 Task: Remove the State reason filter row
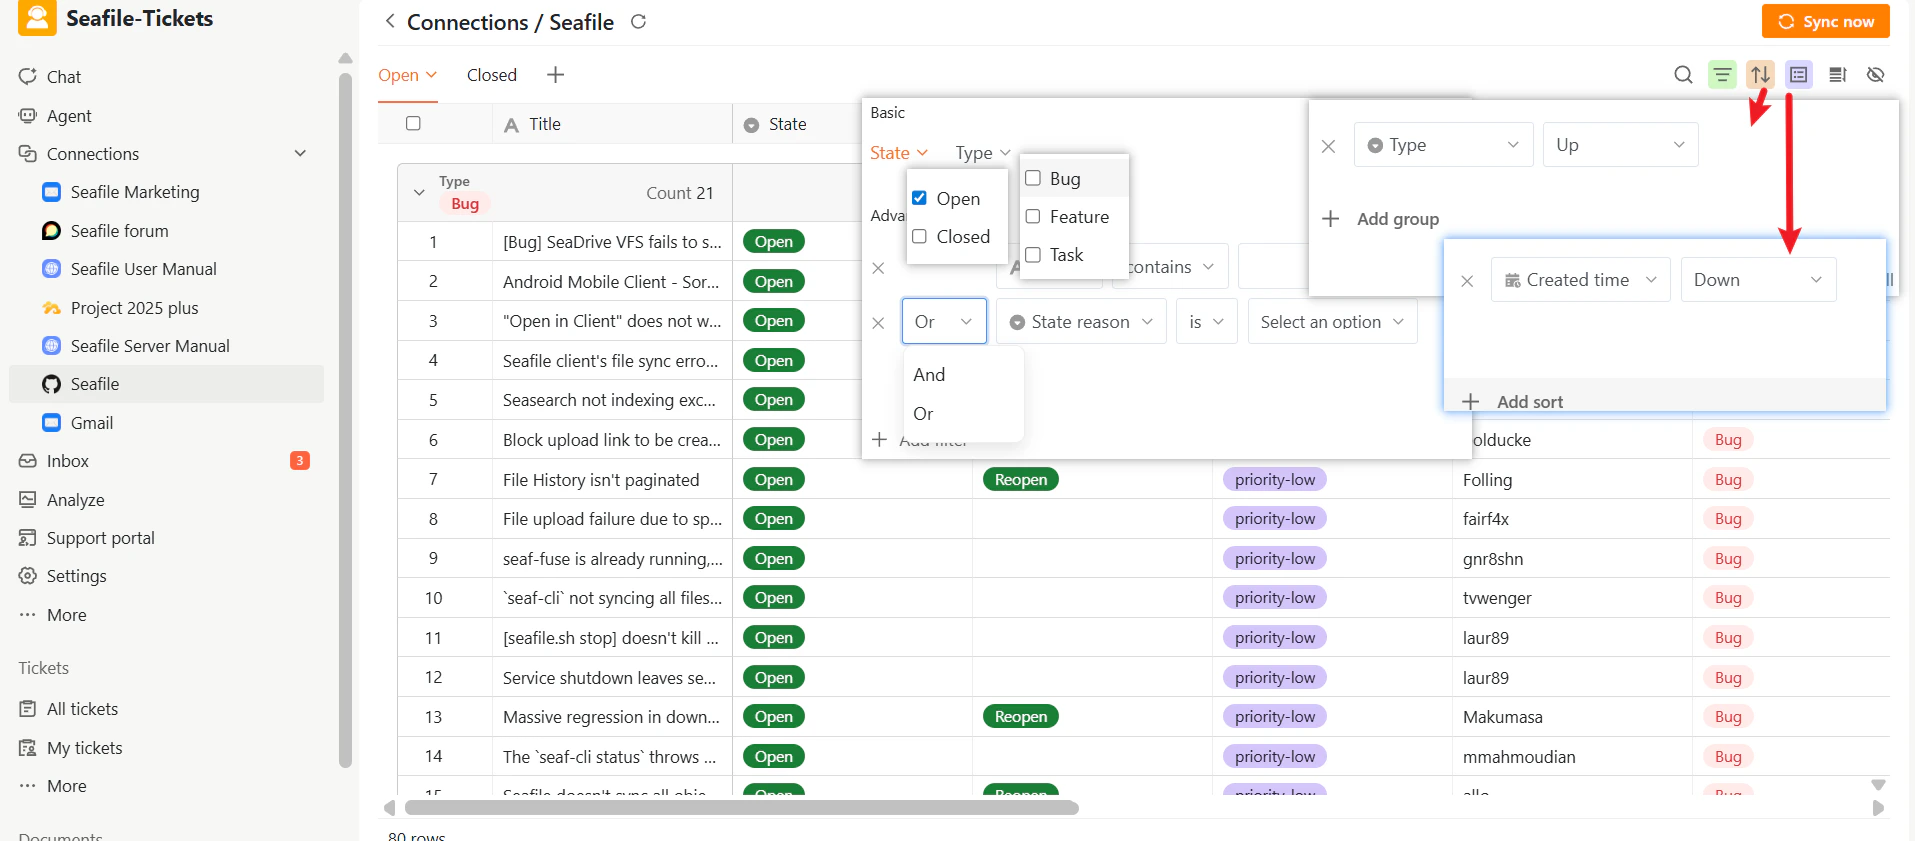(x=878, y=323)
